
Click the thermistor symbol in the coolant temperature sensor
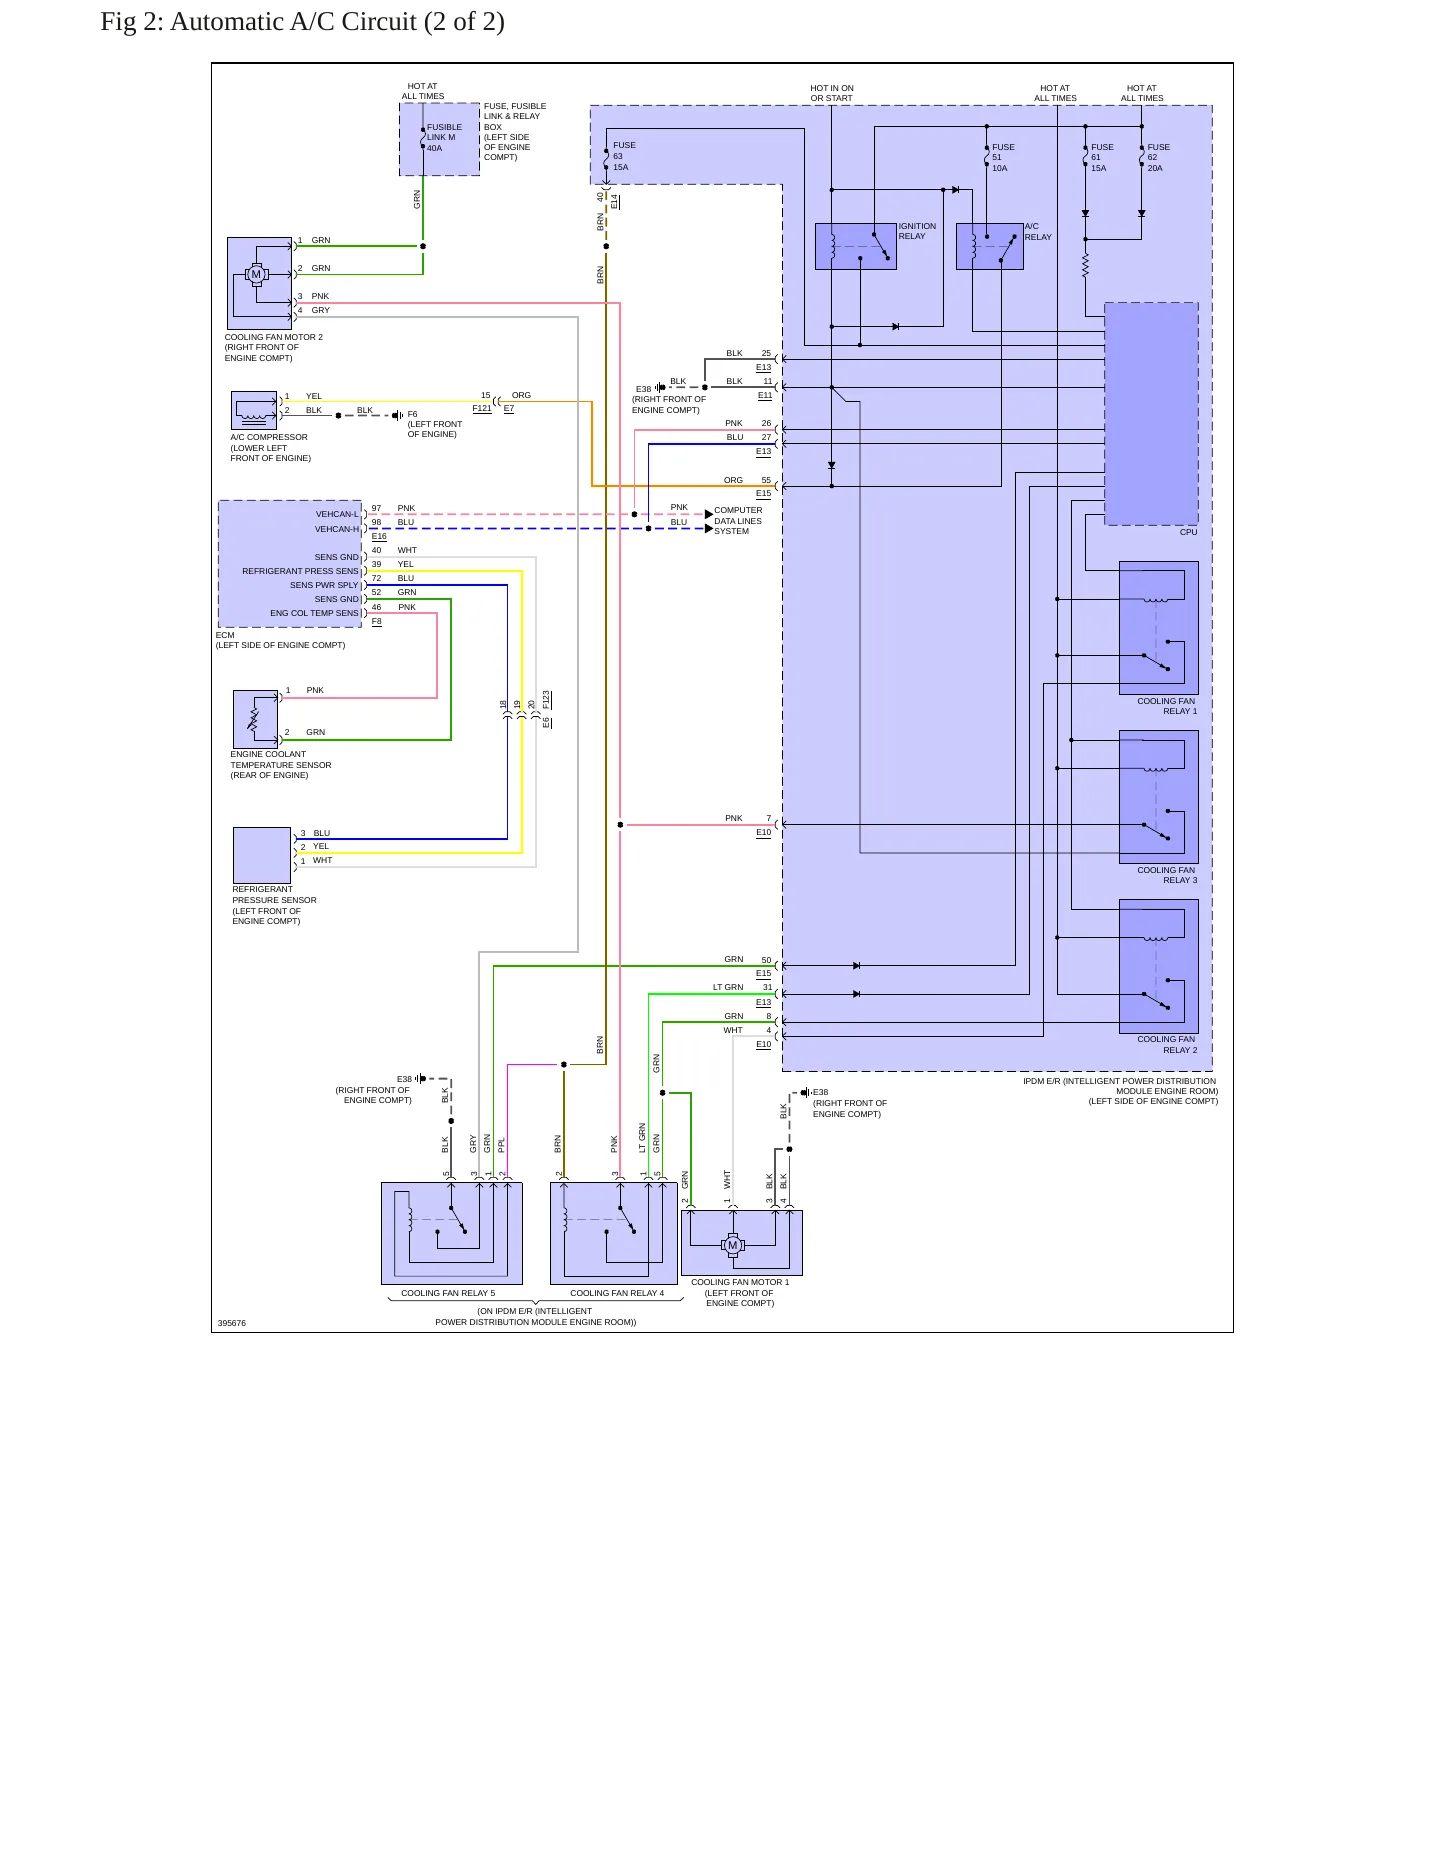click(253, 717)
